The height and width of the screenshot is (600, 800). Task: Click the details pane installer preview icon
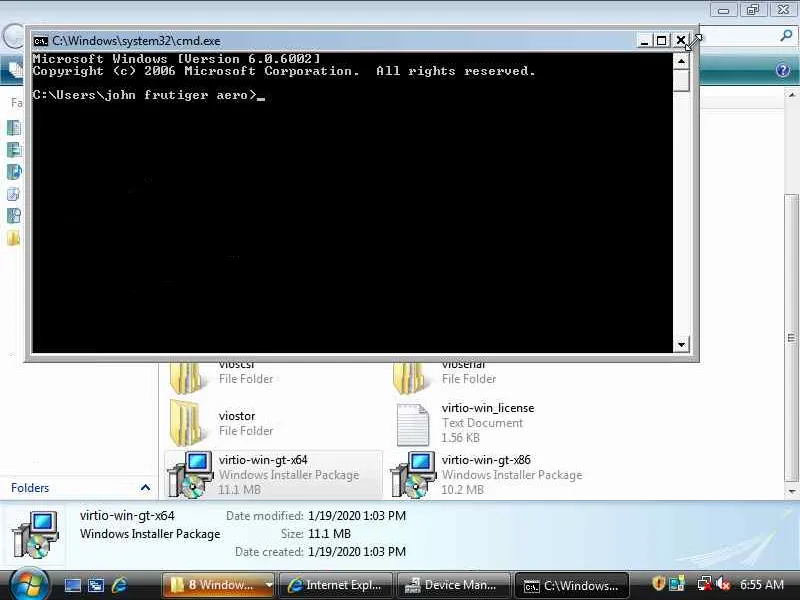35,534
